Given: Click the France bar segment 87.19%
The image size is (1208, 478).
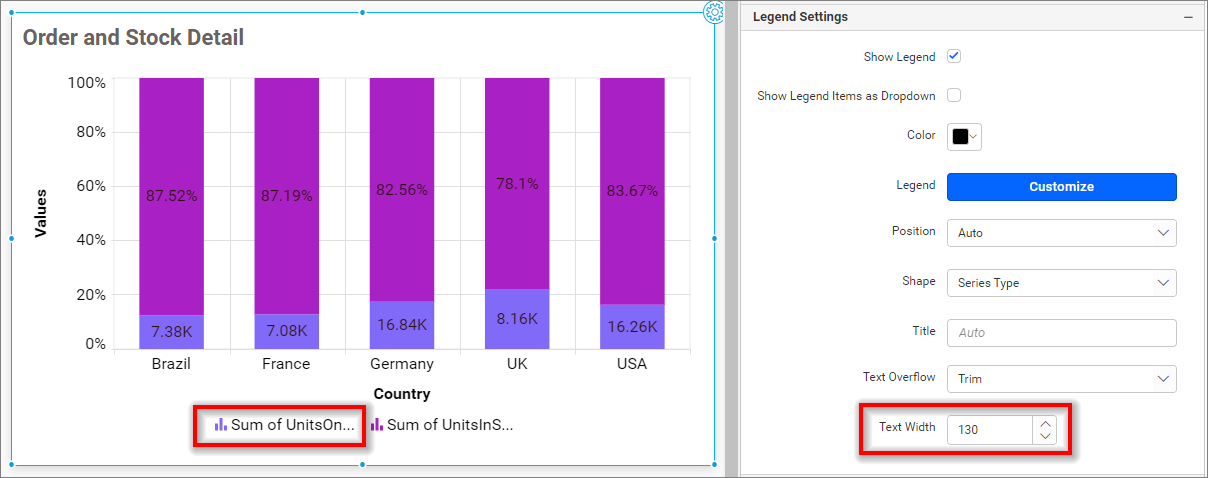Looking at the screenshot, I should (x=287, y=196).
